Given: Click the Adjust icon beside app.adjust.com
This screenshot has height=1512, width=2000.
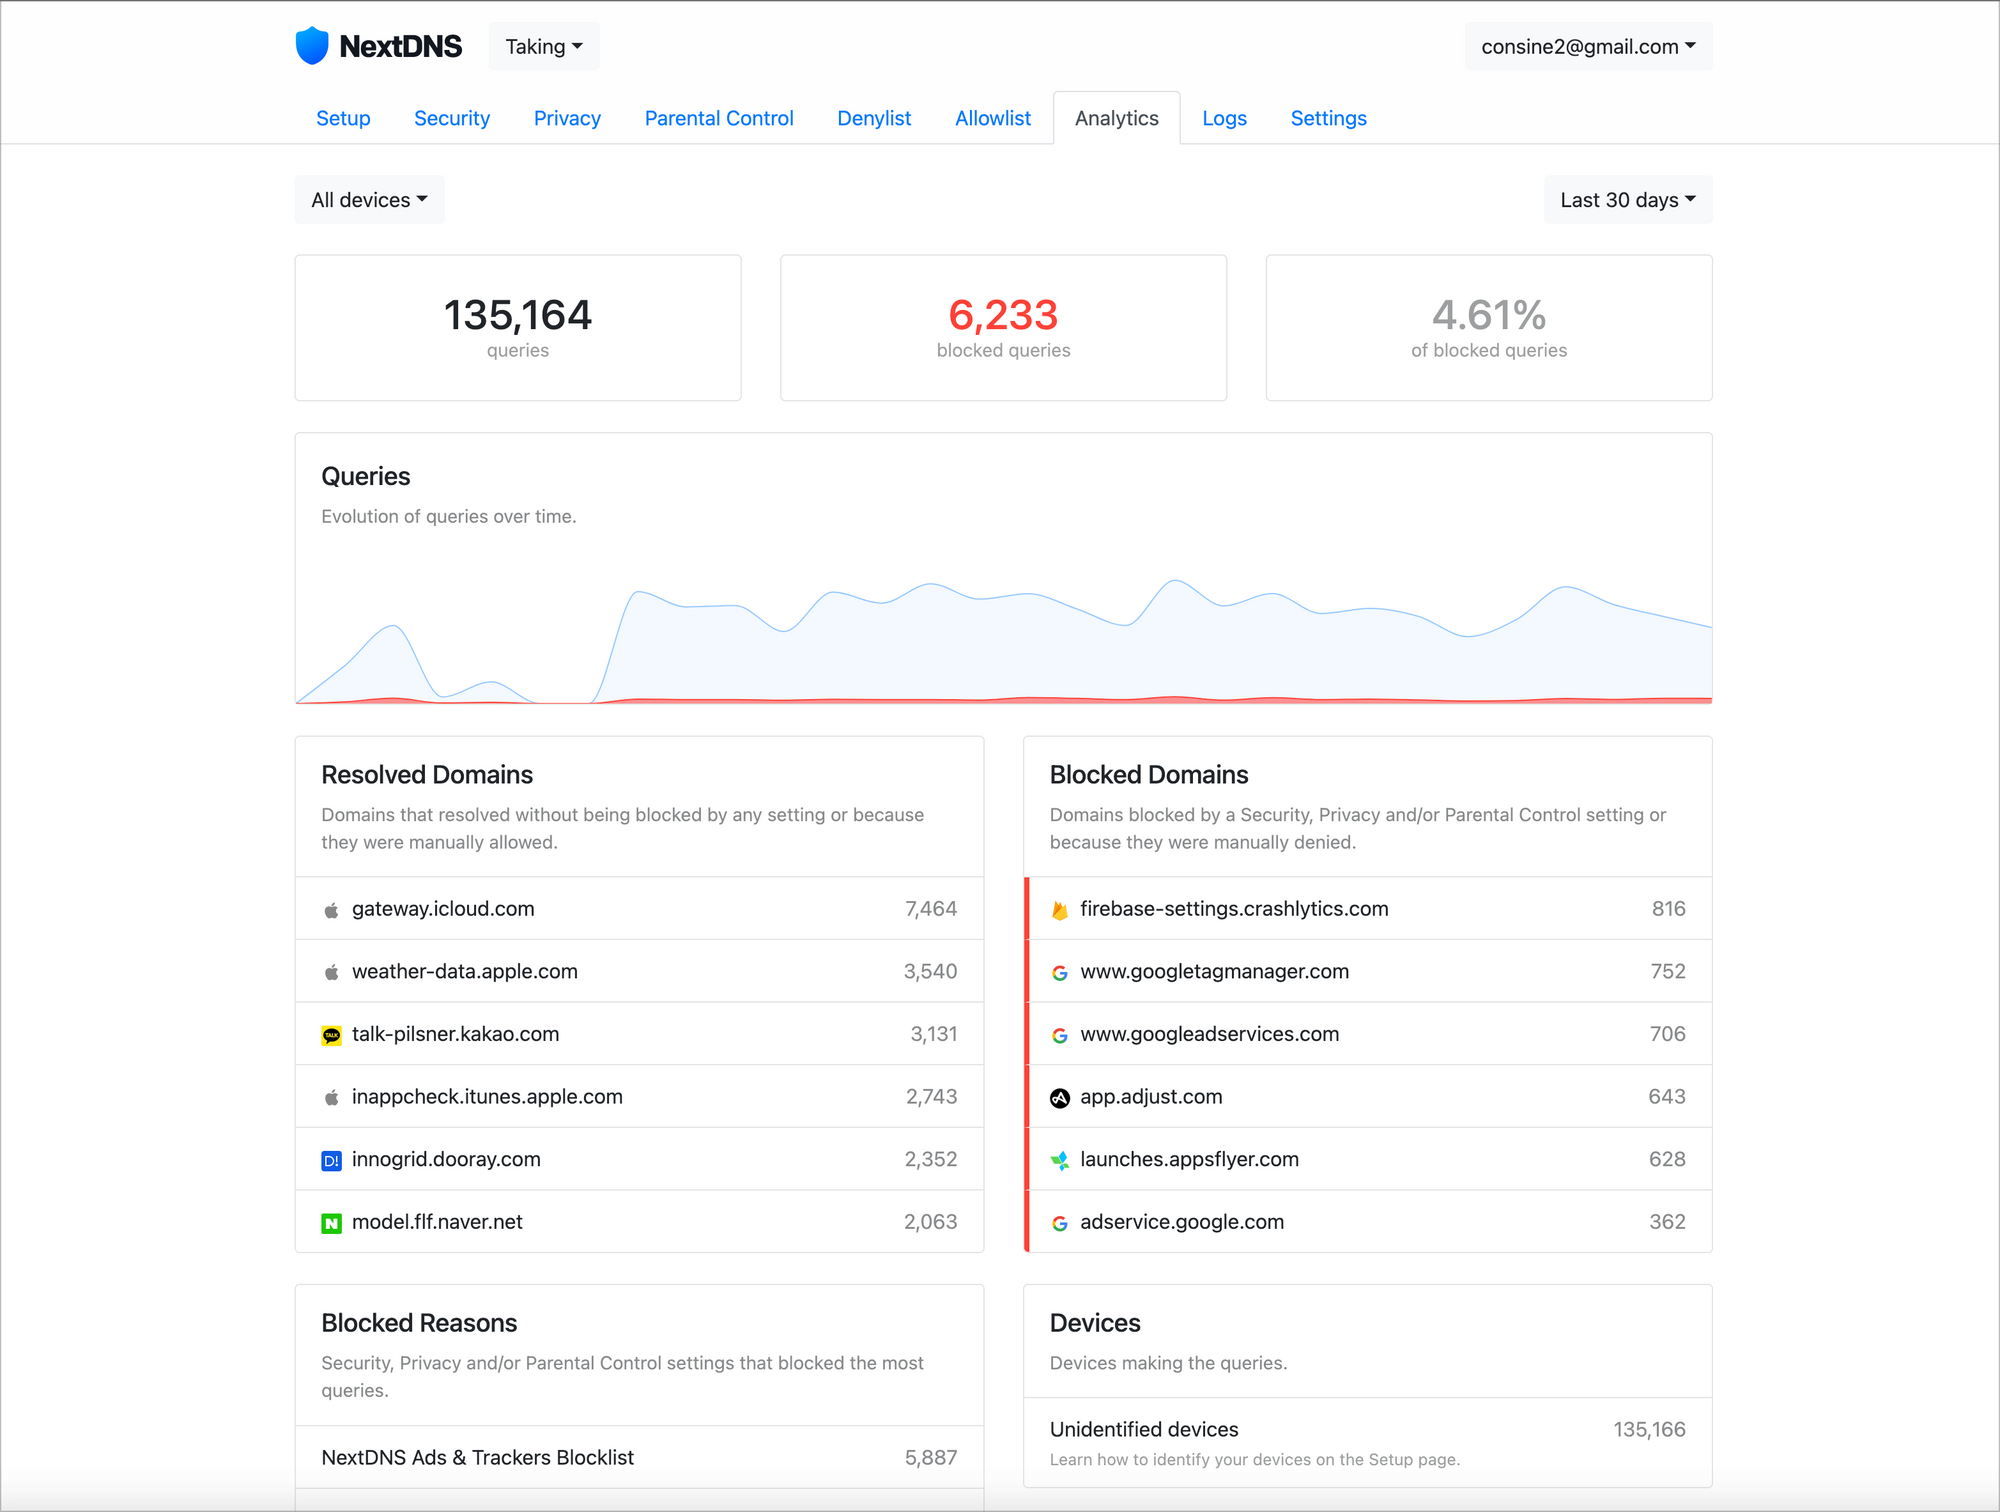Looking at the screenshot, I should coord(1060,1098).
